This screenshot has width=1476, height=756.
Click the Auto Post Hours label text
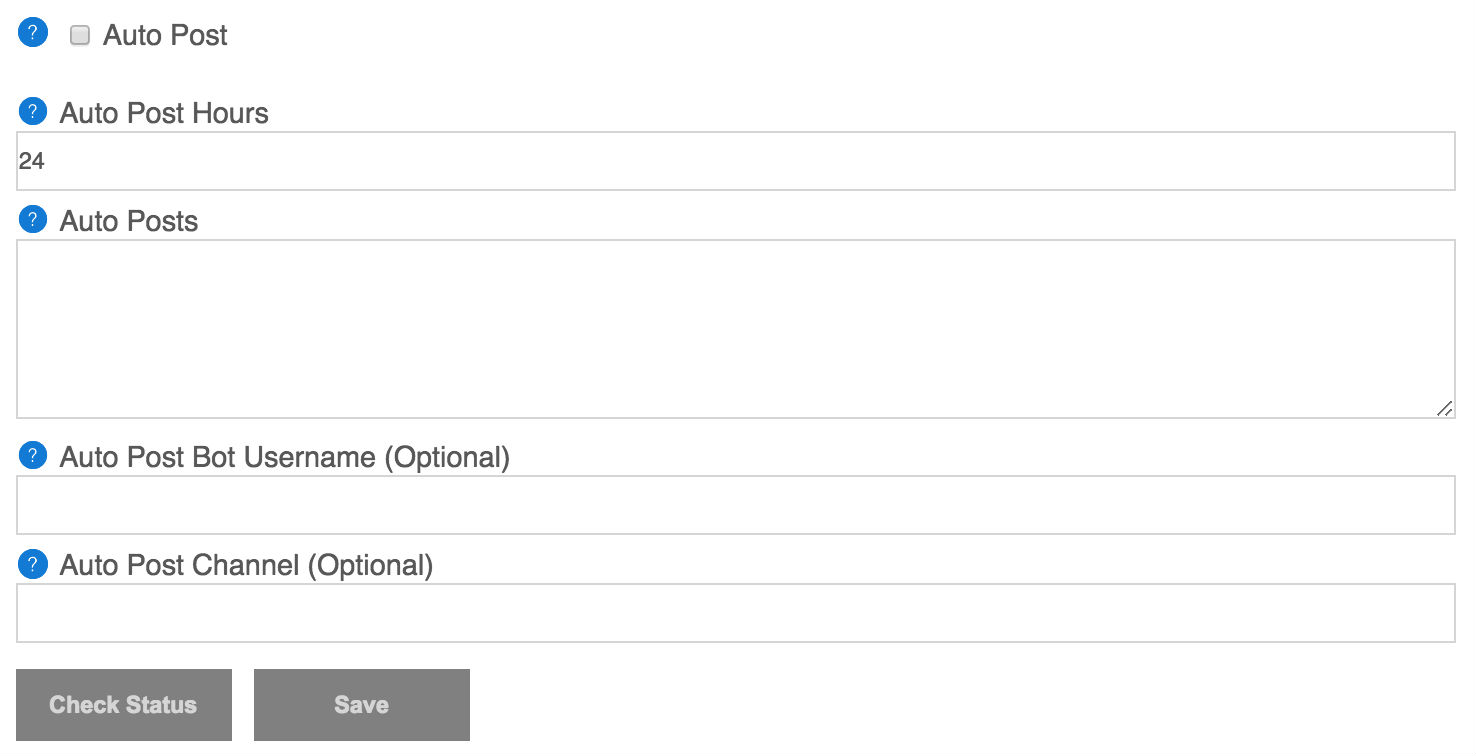click(x=164, y=113)
